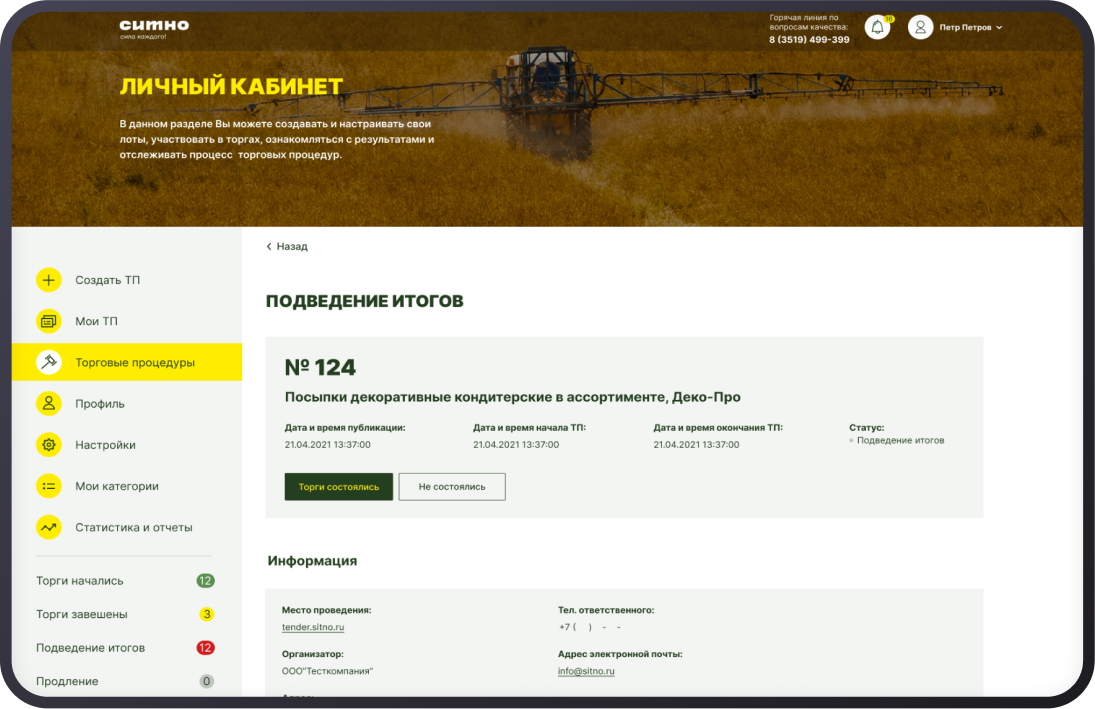
Task: Select Торговые процедуры menu item
Action: point(127,362)
